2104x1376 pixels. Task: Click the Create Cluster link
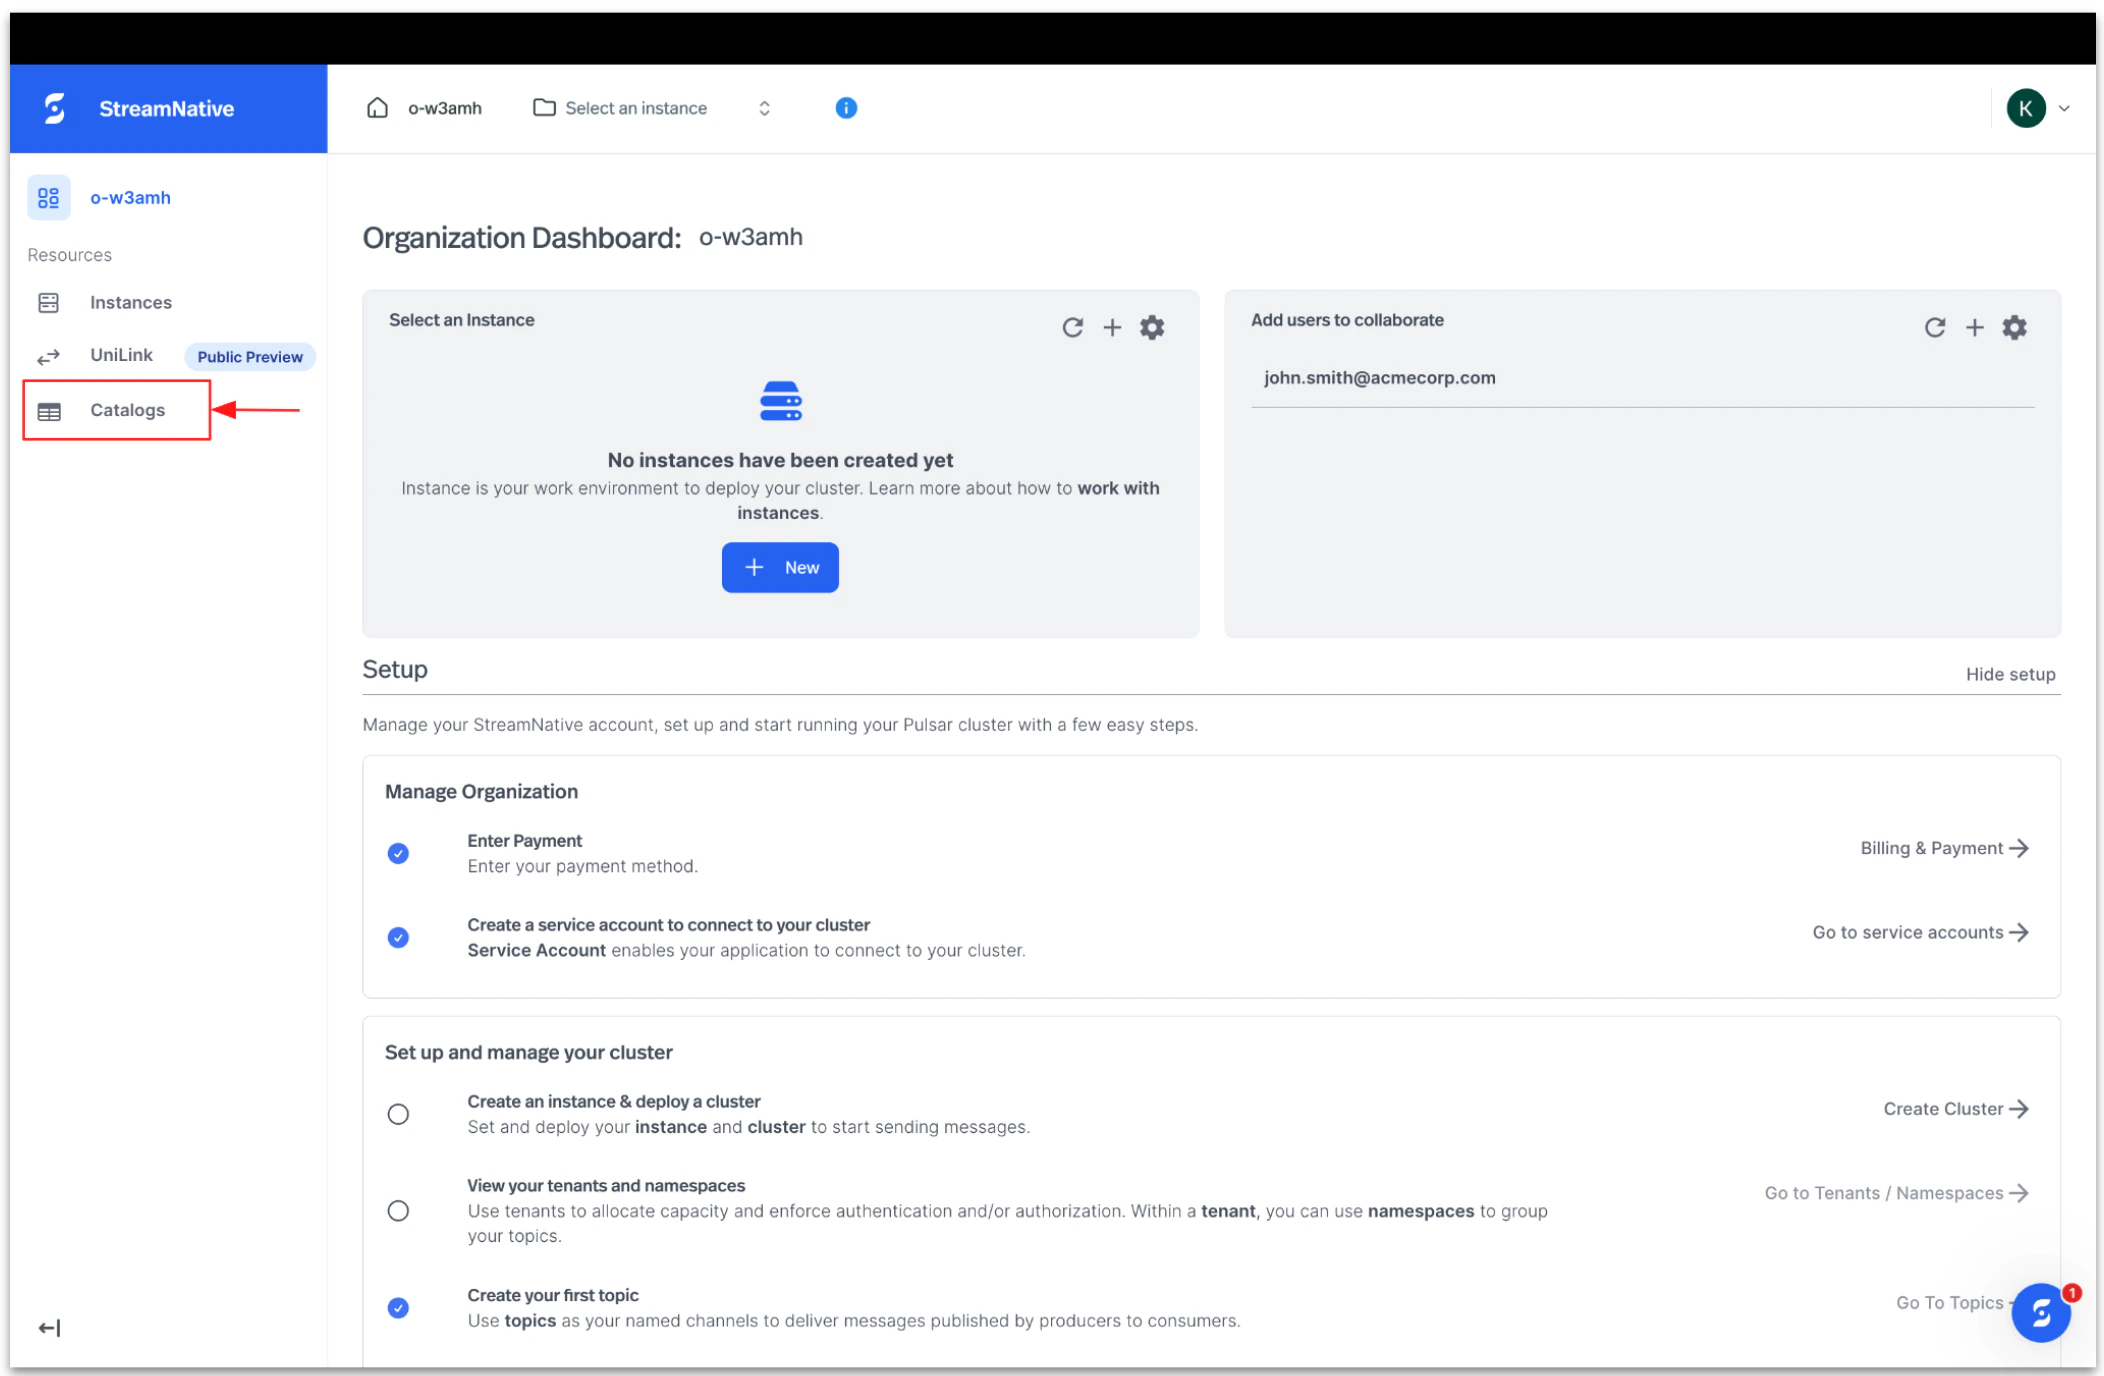(1956, 1109)
